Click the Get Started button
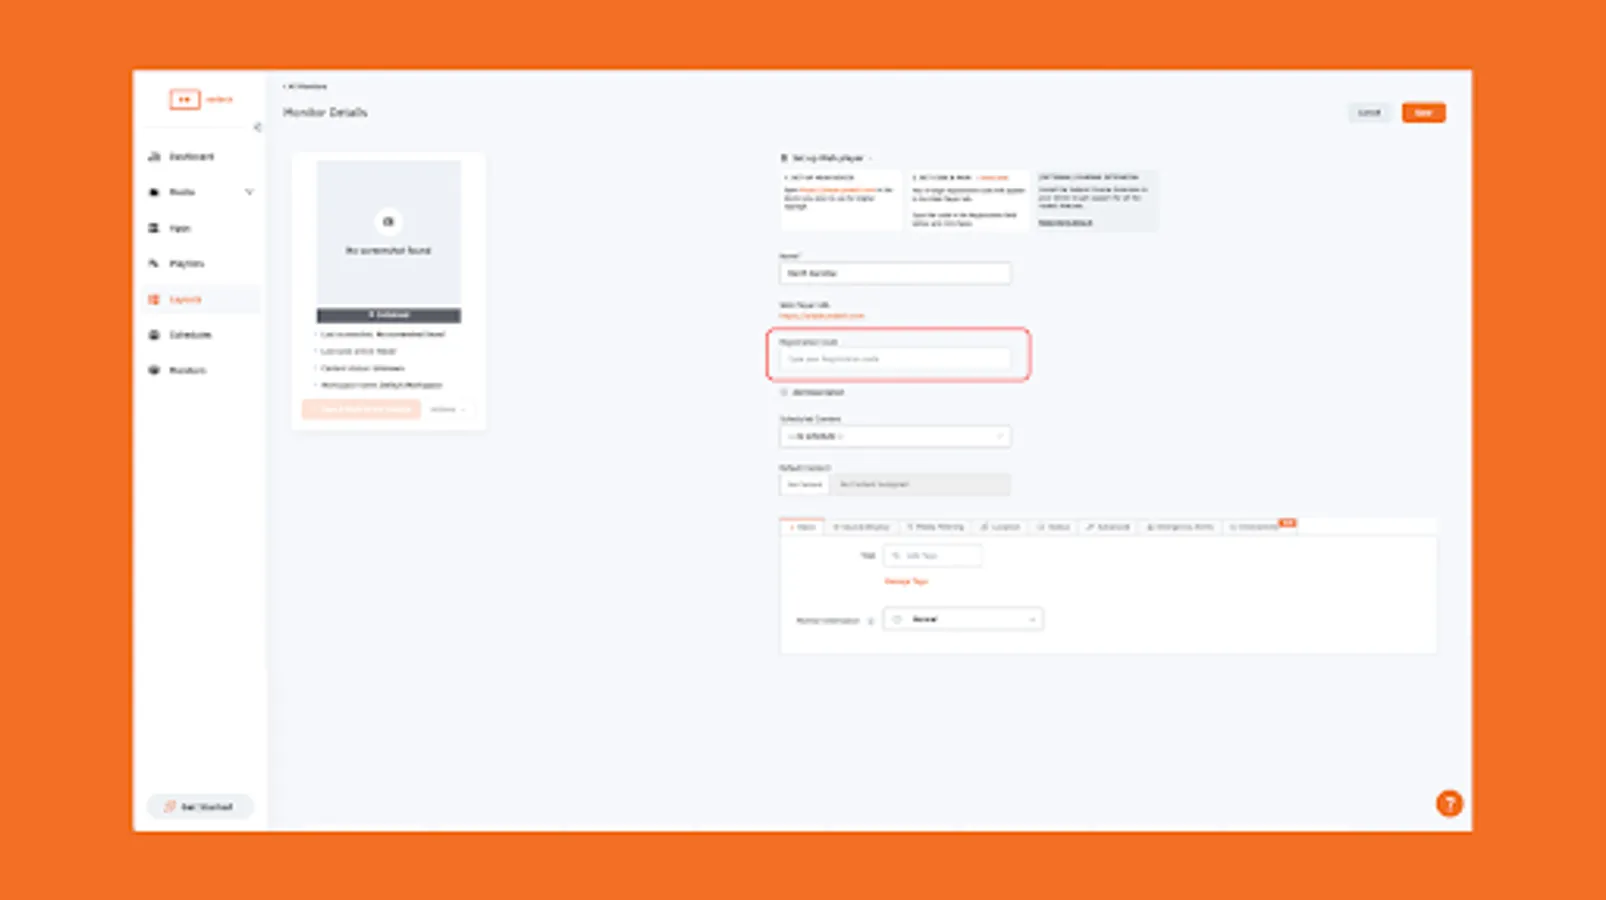Image resolution: width=1606 pixels, height=900 pixels. pos(200,806)
